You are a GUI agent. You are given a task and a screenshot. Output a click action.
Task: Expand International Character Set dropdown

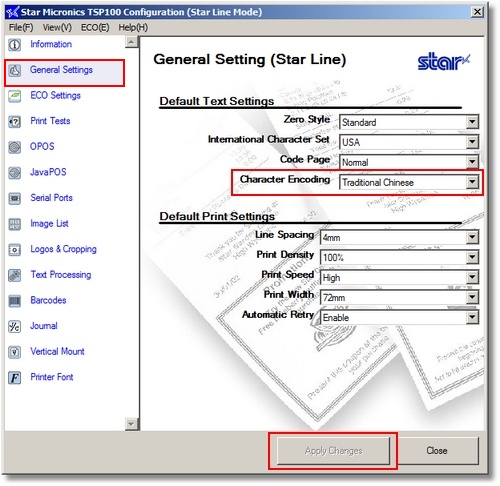(x=472, y=142)
